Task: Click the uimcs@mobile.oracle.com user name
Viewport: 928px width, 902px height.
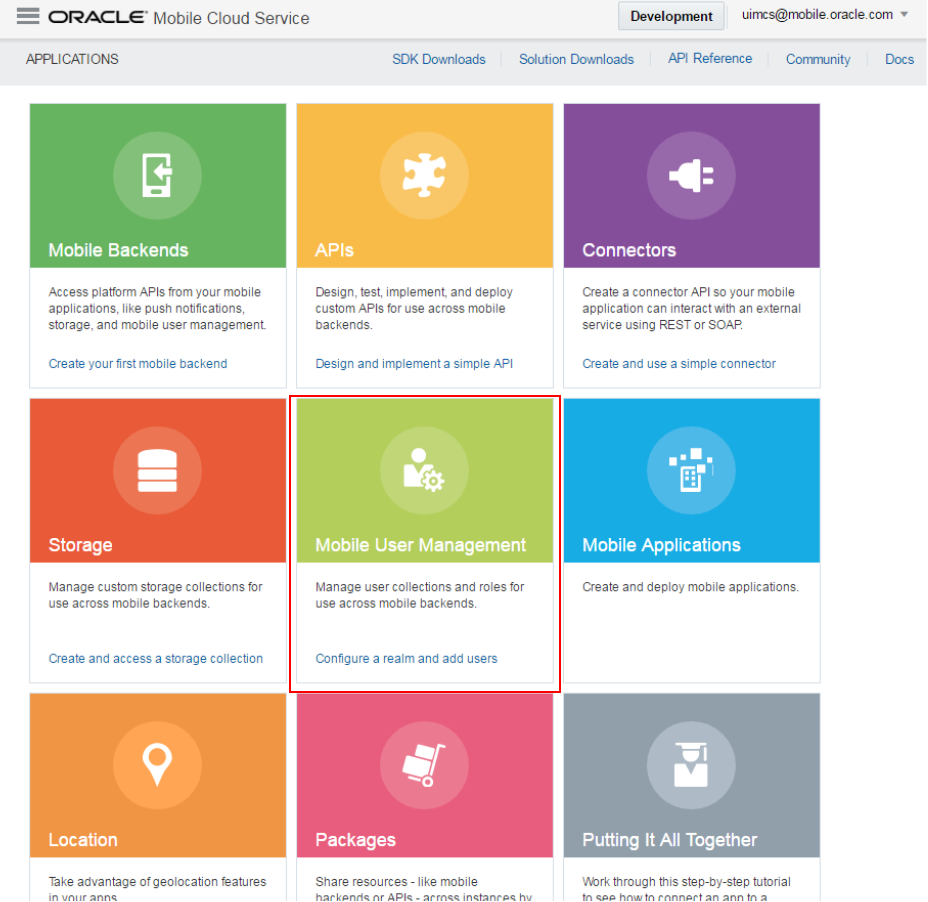Action: click(x=817, y=15)
